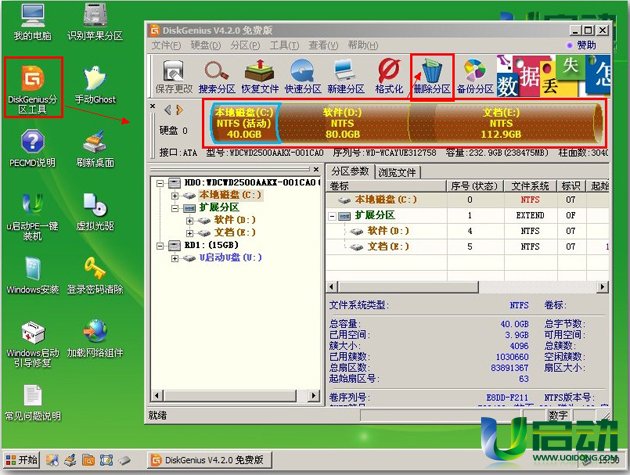The height and width of the screenshot is (475, 630).
Task: Click the 文件系统 column header
Action: click(530, 186)
